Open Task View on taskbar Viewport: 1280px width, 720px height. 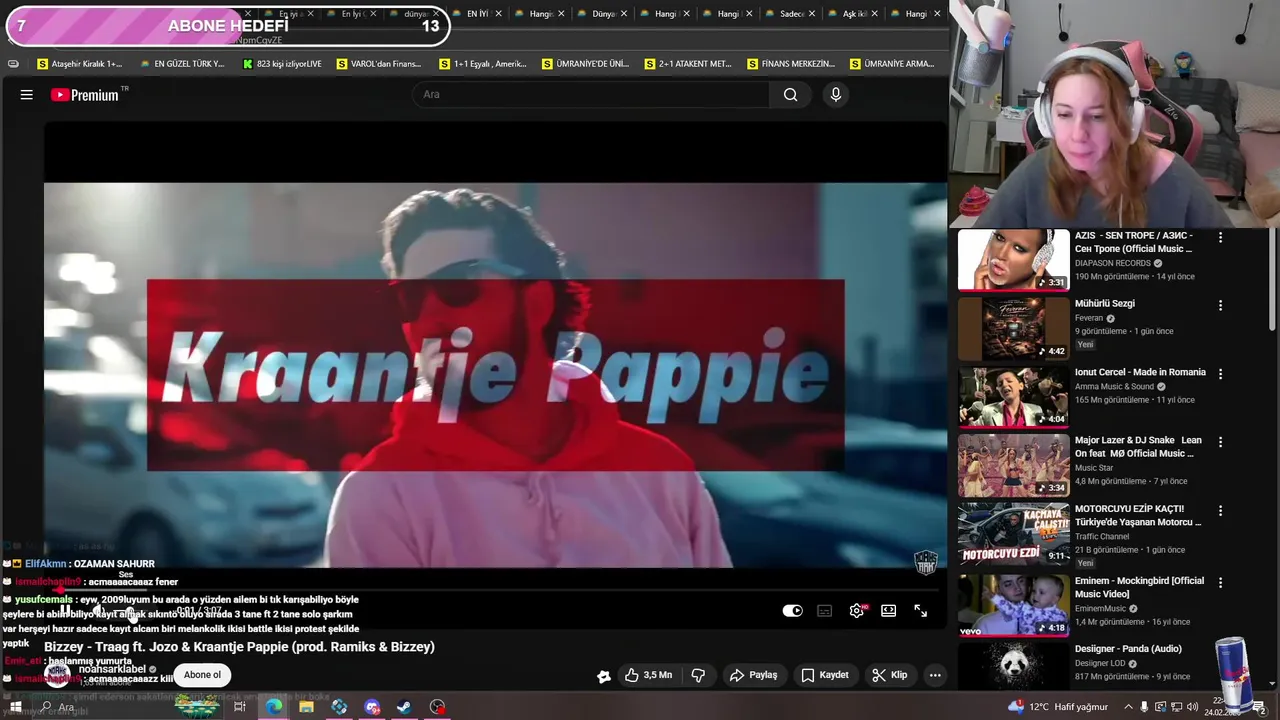240,707
